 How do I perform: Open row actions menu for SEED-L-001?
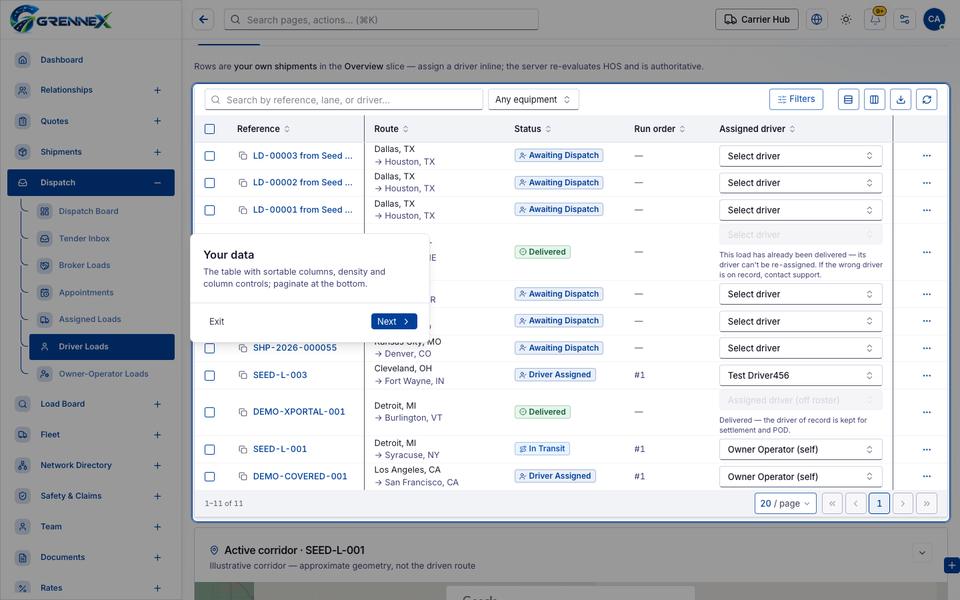(926, 449)
